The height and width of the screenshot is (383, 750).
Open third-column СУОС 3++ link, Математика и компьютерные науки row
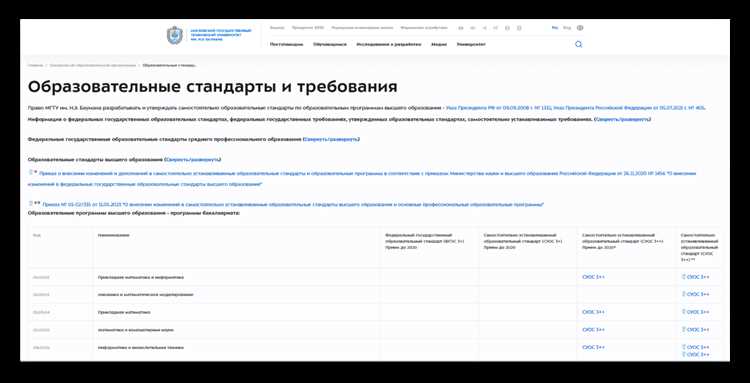(x=594, y=330)
